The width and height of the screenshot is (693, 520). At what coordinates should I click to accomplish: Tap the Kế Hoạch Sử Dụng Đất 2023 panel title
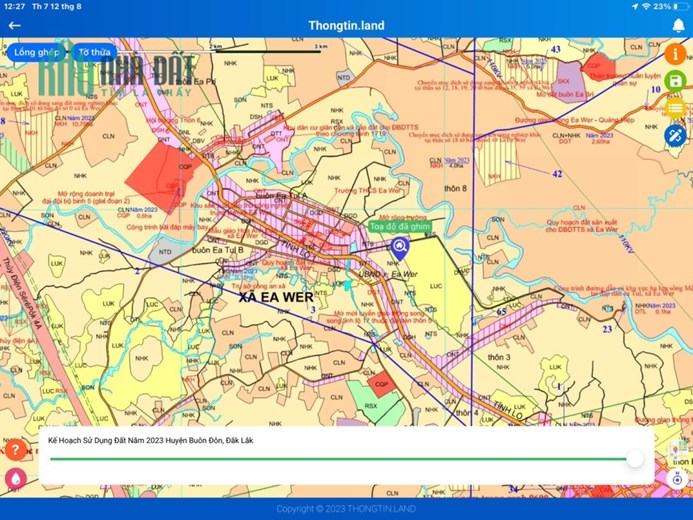click(151, 440)
